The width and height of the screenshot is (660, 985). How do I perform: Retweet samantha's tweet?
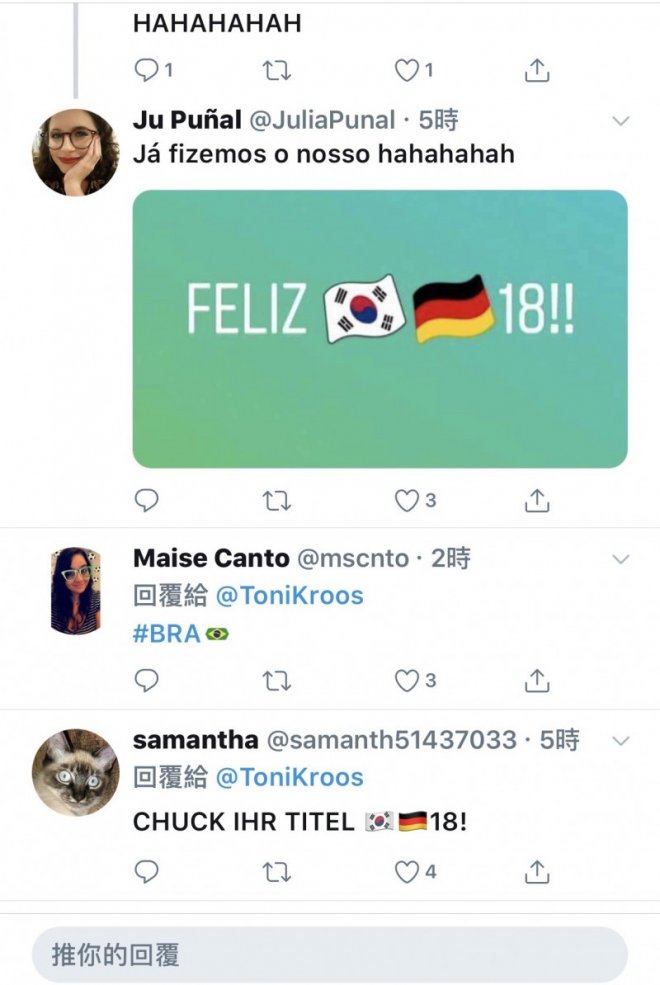tap(276, 872)
